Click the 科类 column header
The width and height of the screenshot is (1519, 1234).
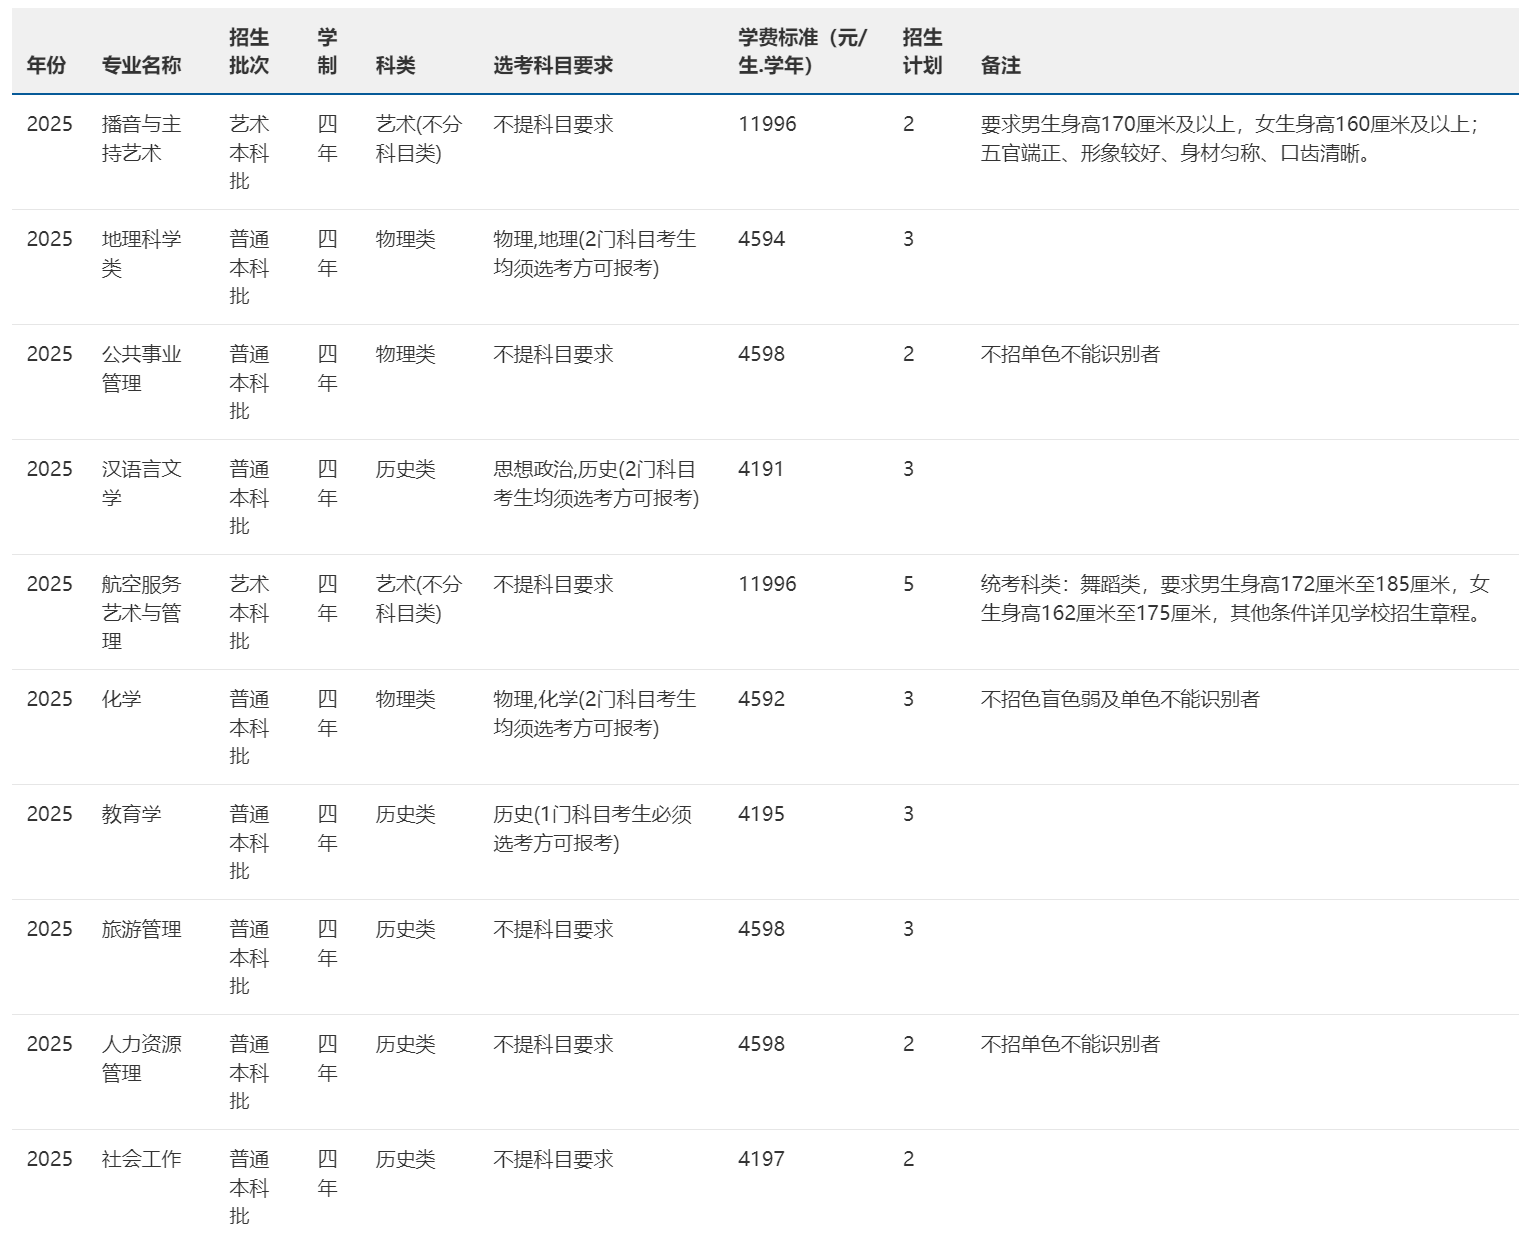[395, 65]
